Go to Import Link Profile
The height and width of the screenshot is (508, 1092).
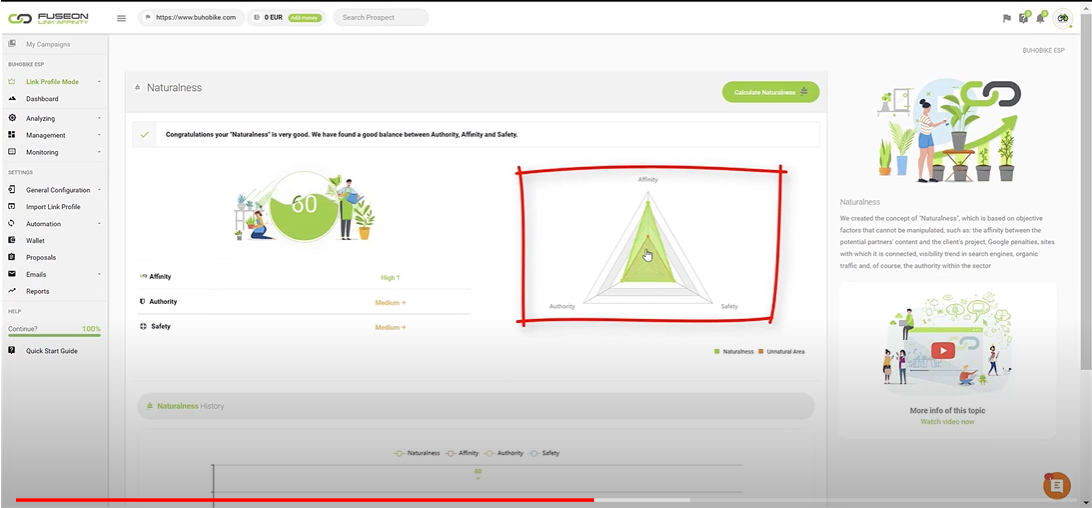coord(53,207)
